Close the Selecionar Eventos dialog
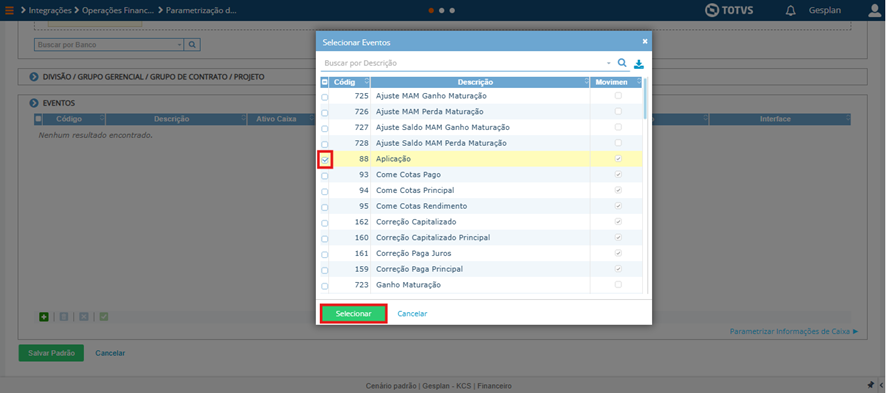 [x=645, y=42]
